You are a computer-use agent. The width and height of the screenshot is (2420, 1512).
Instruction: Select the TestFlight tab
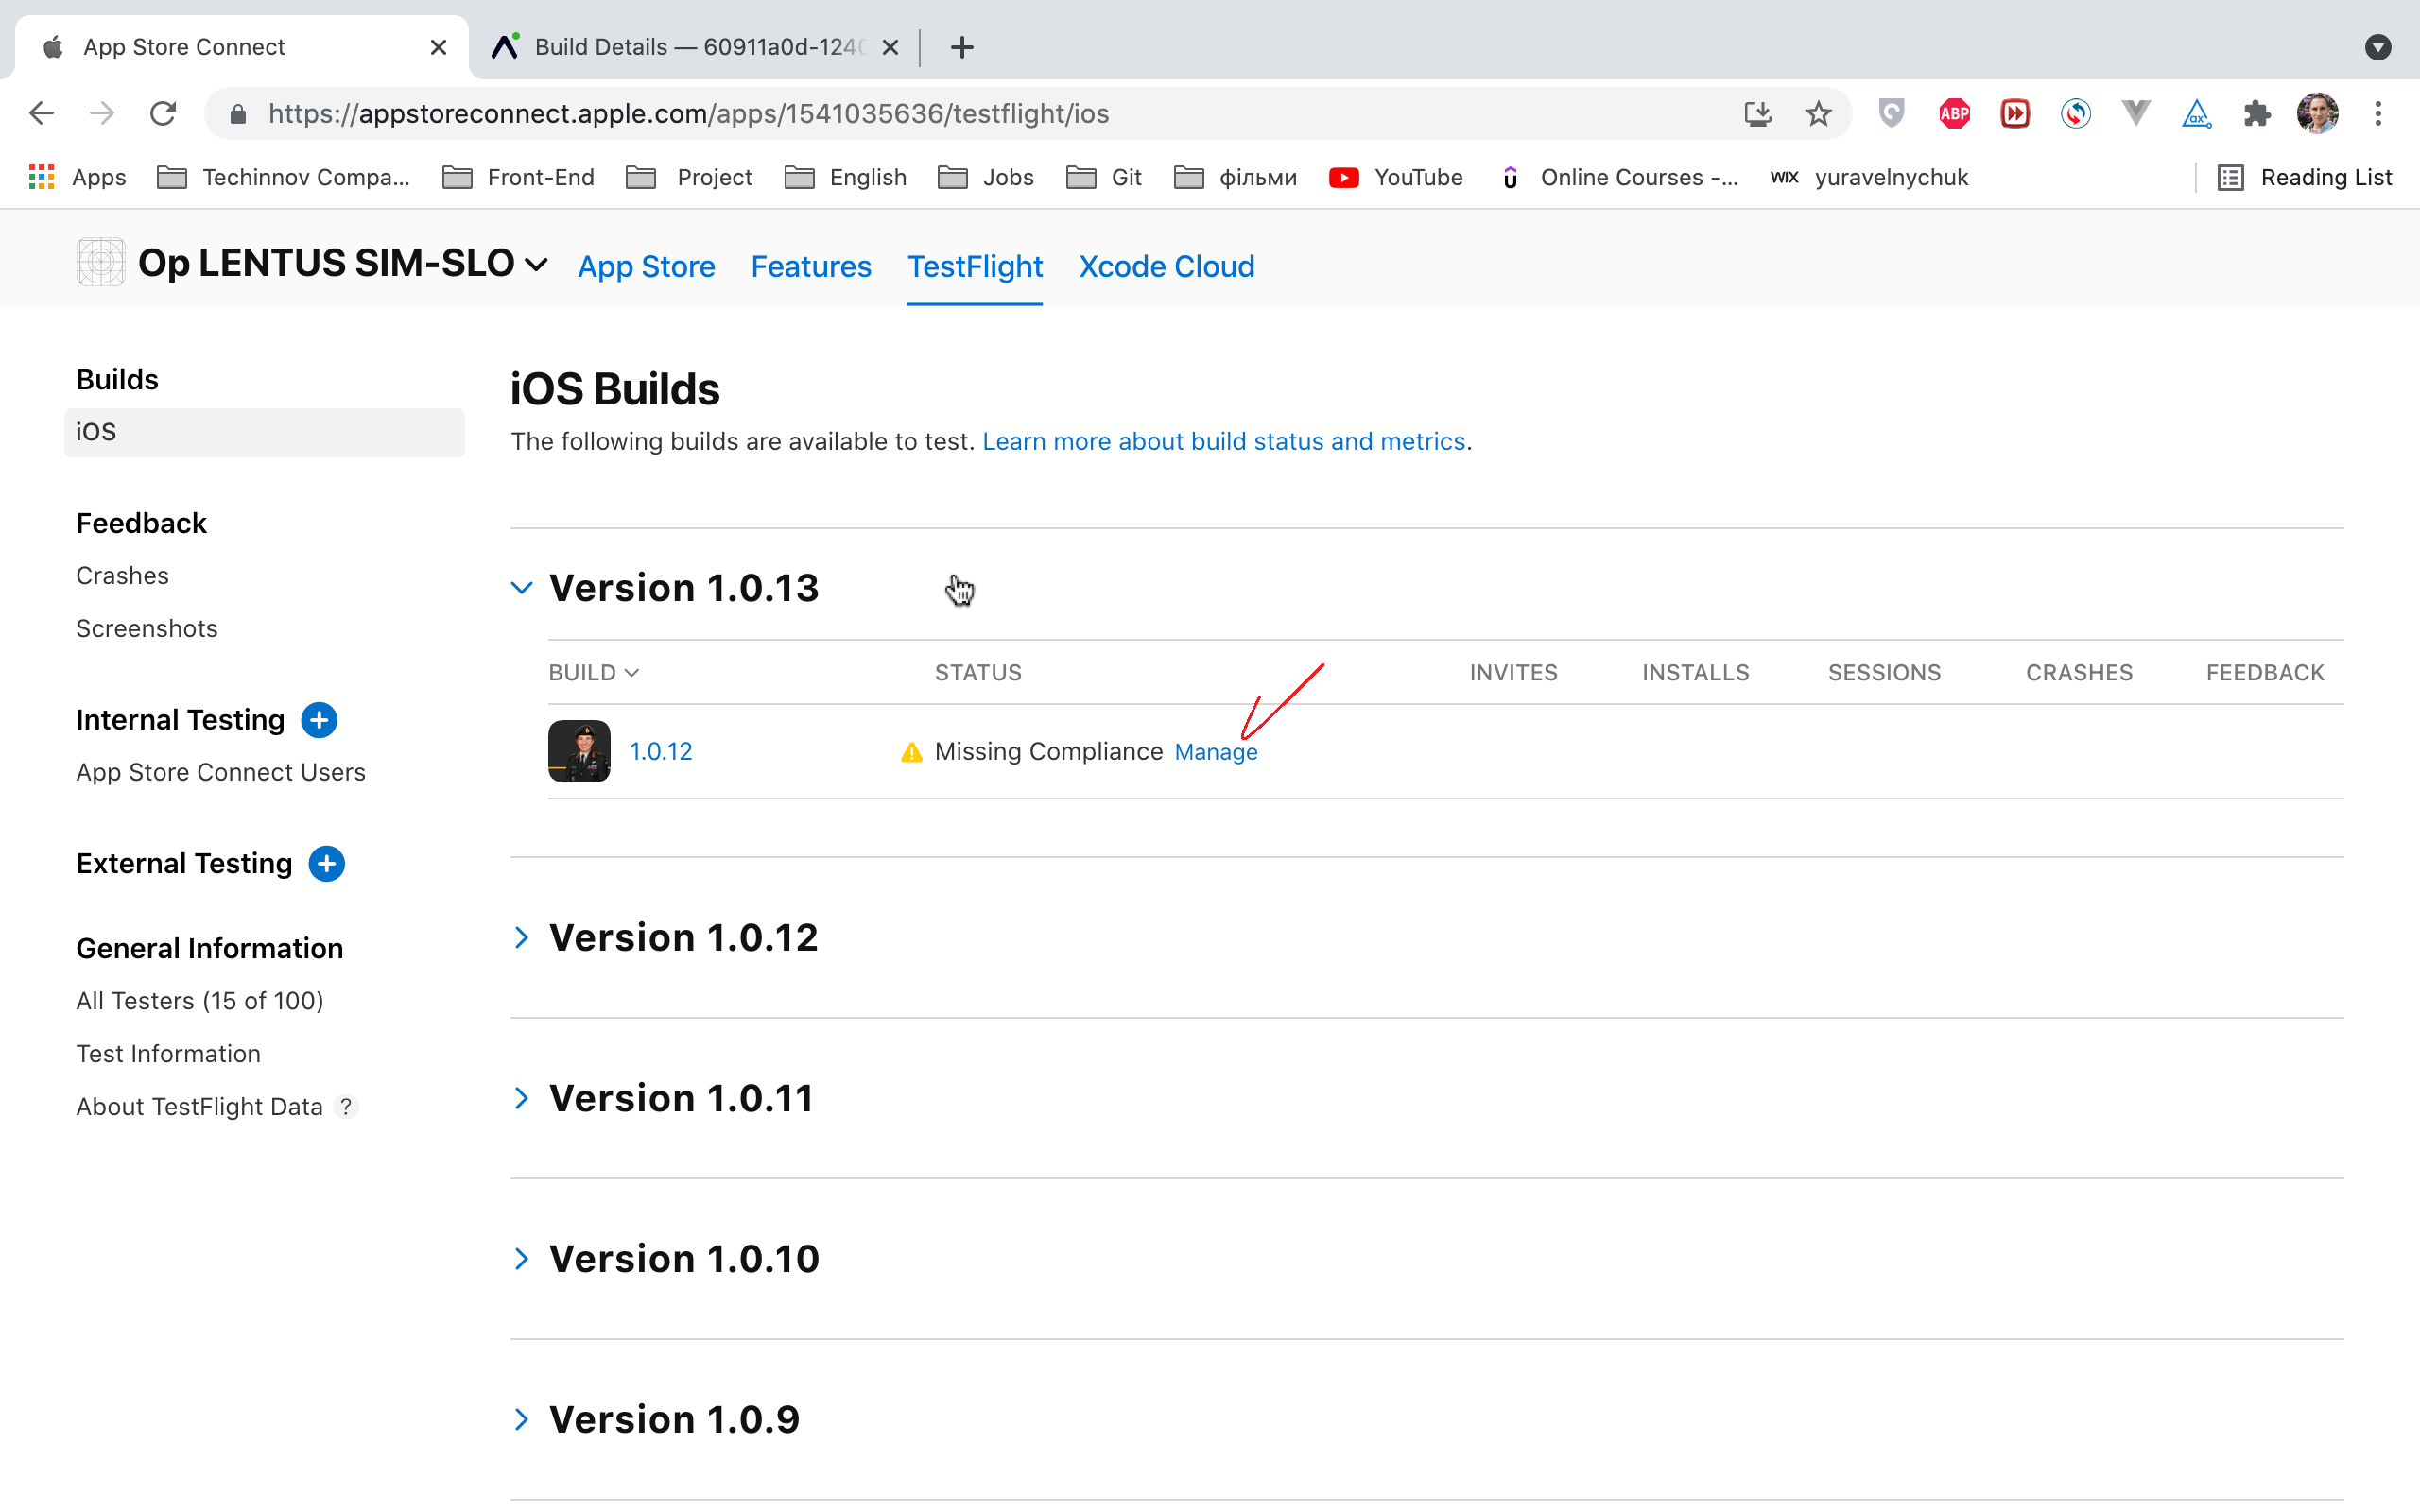click(974, 267)
